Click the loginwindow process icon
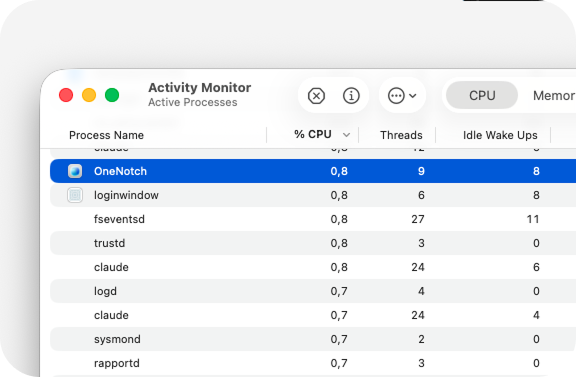The image size is (576, 377). 75,195
